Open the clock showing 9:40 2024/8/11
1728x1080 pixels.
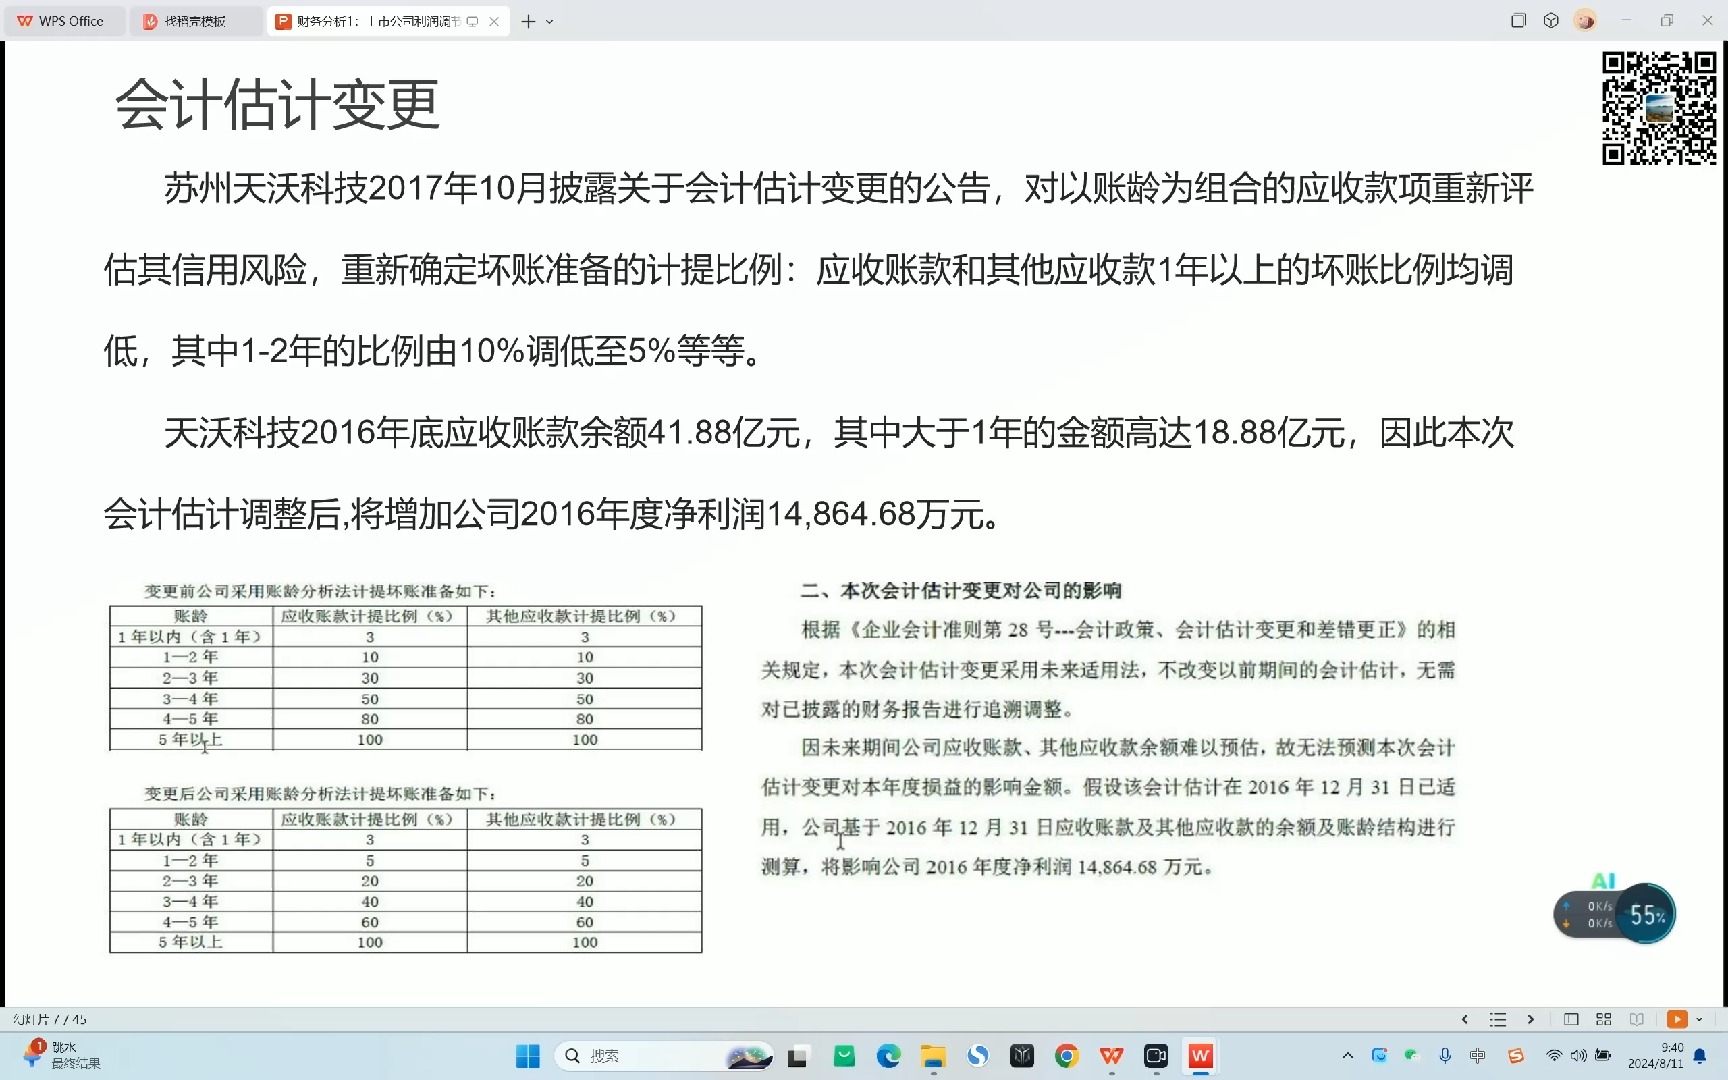(1656, 1056)
